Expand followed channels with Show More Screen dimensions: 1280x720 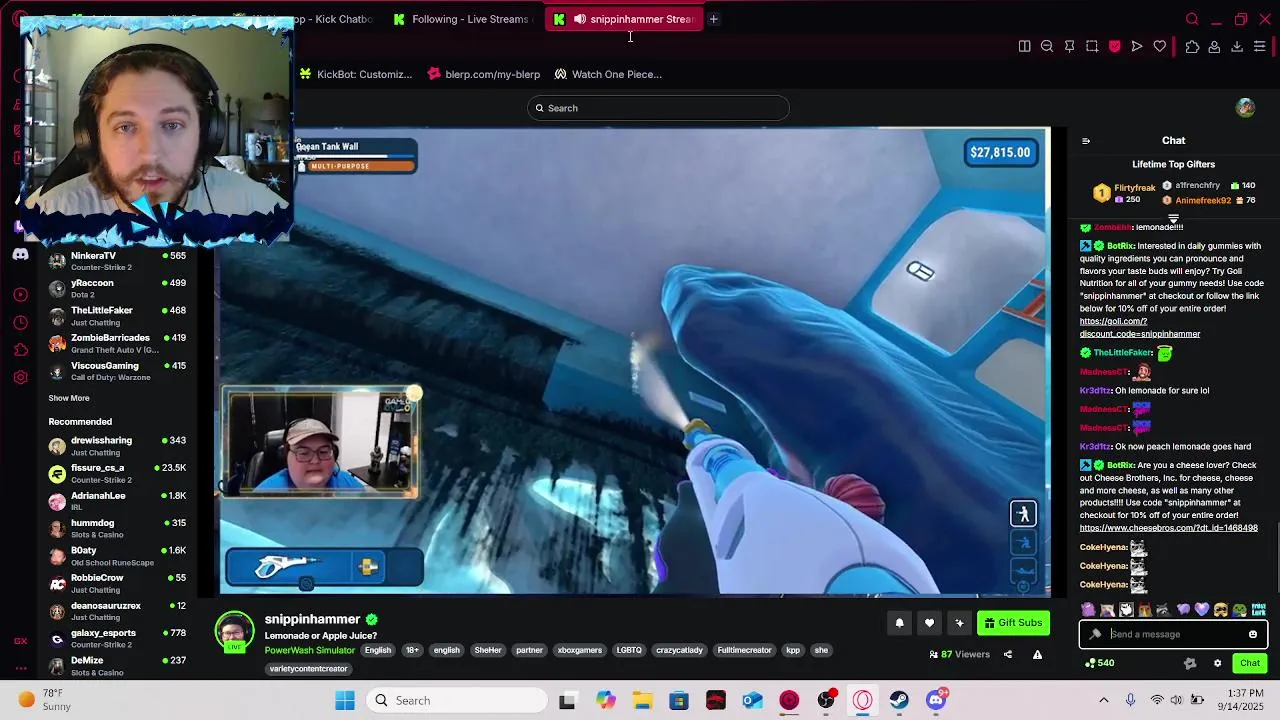[x=69, y=398]
